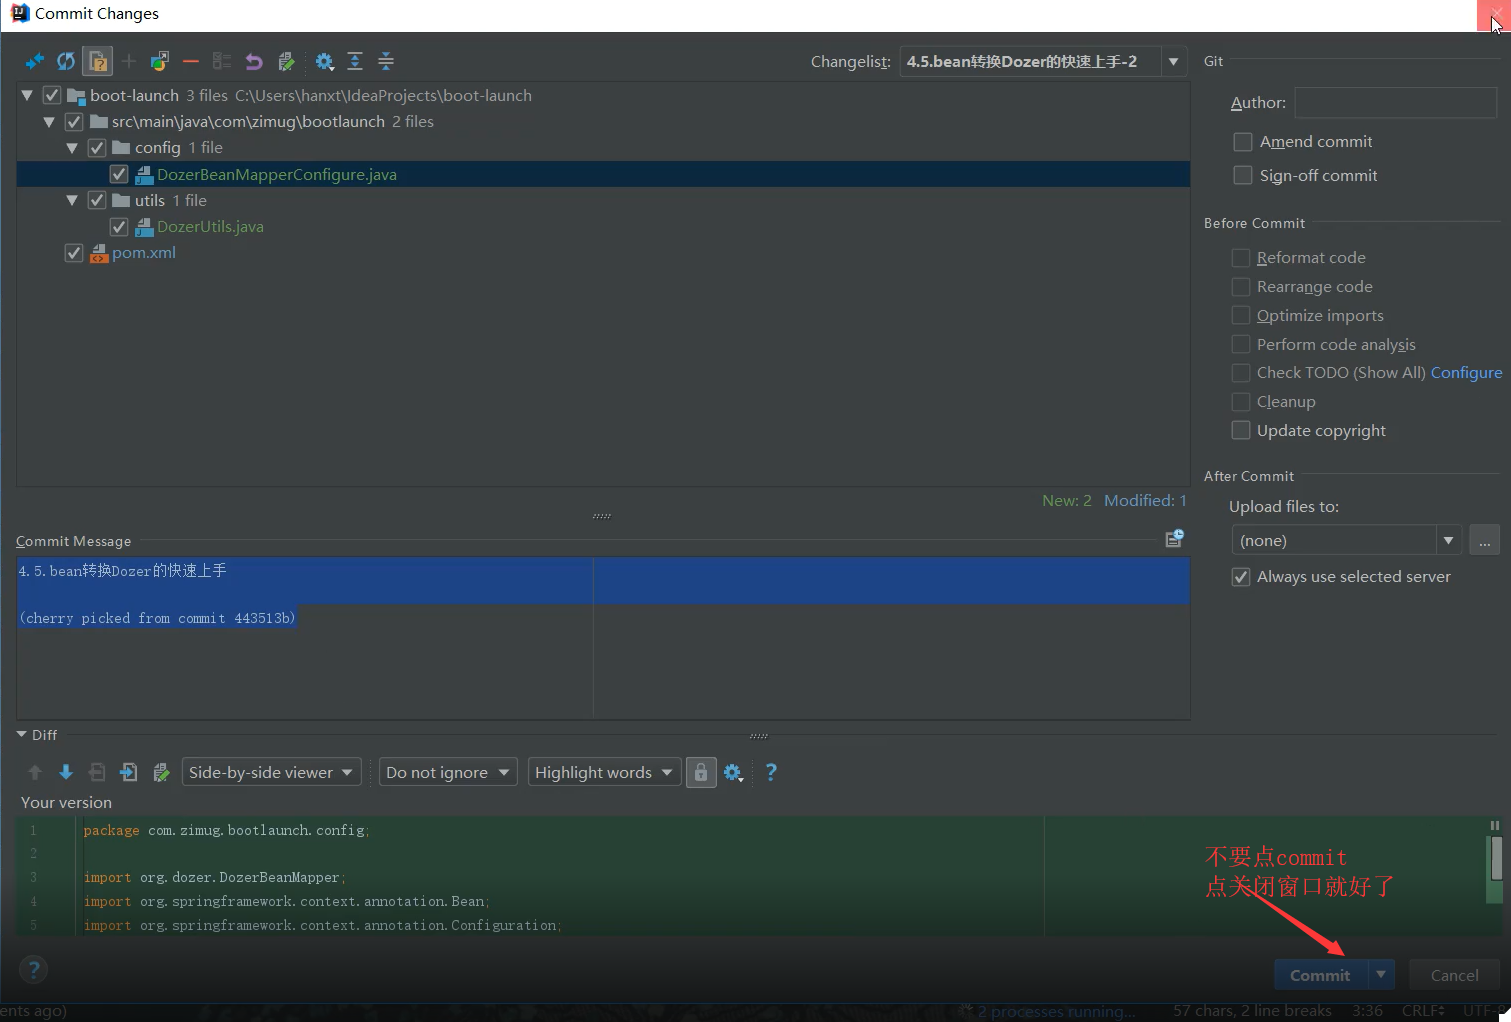This screenshot has width=1511, height=1022.
Task: Open the Diff settings gear icon
Action: coord(733,772)
